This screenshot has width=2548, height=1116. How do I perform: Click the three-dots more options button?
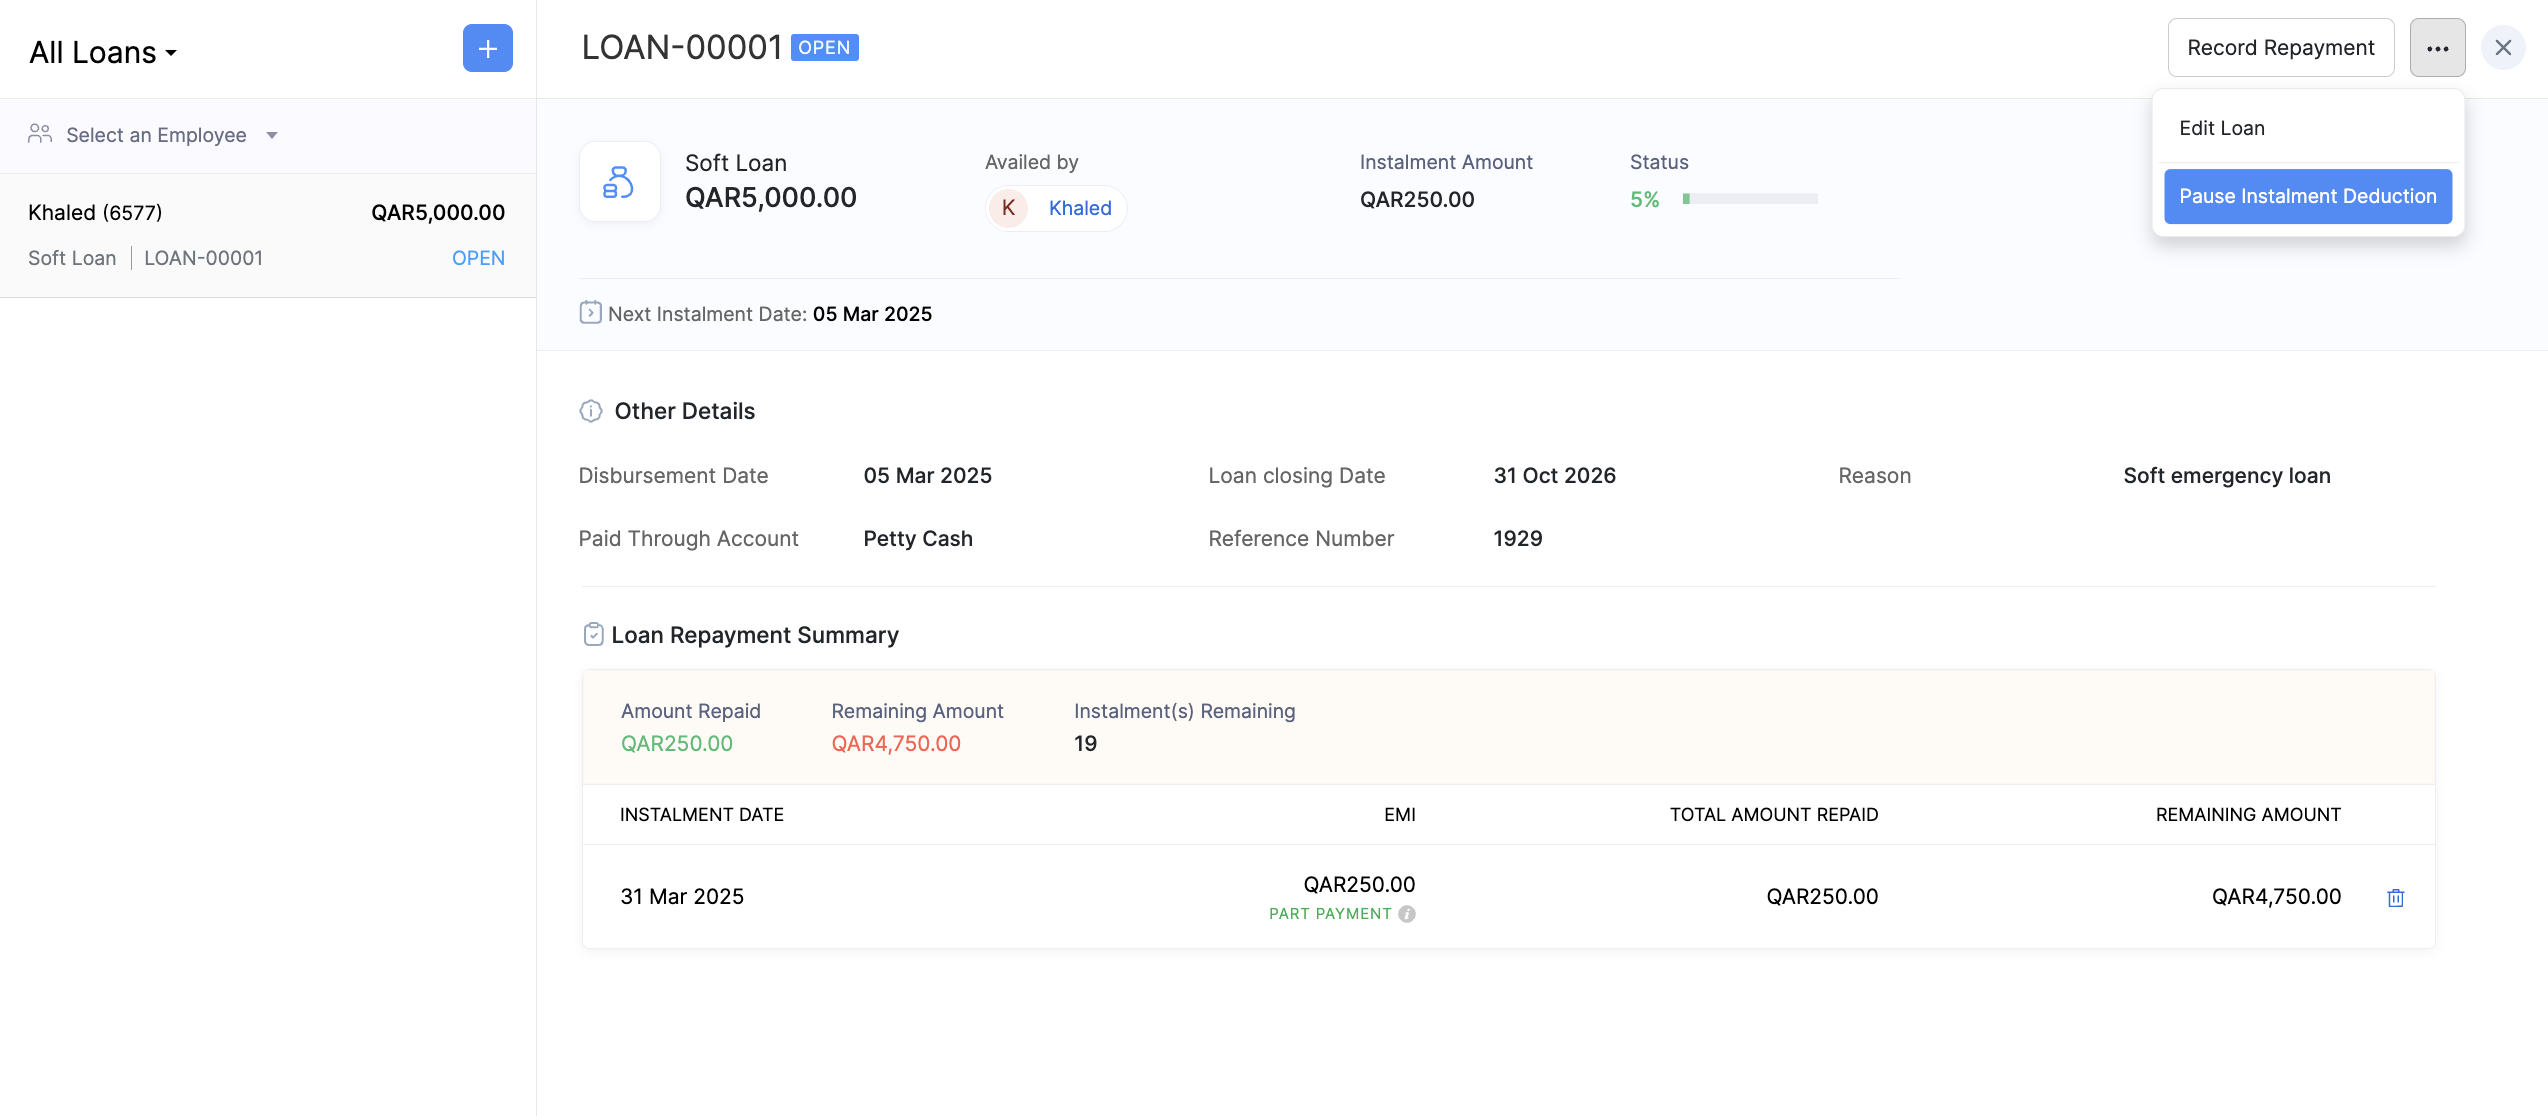click(2437, 48)
